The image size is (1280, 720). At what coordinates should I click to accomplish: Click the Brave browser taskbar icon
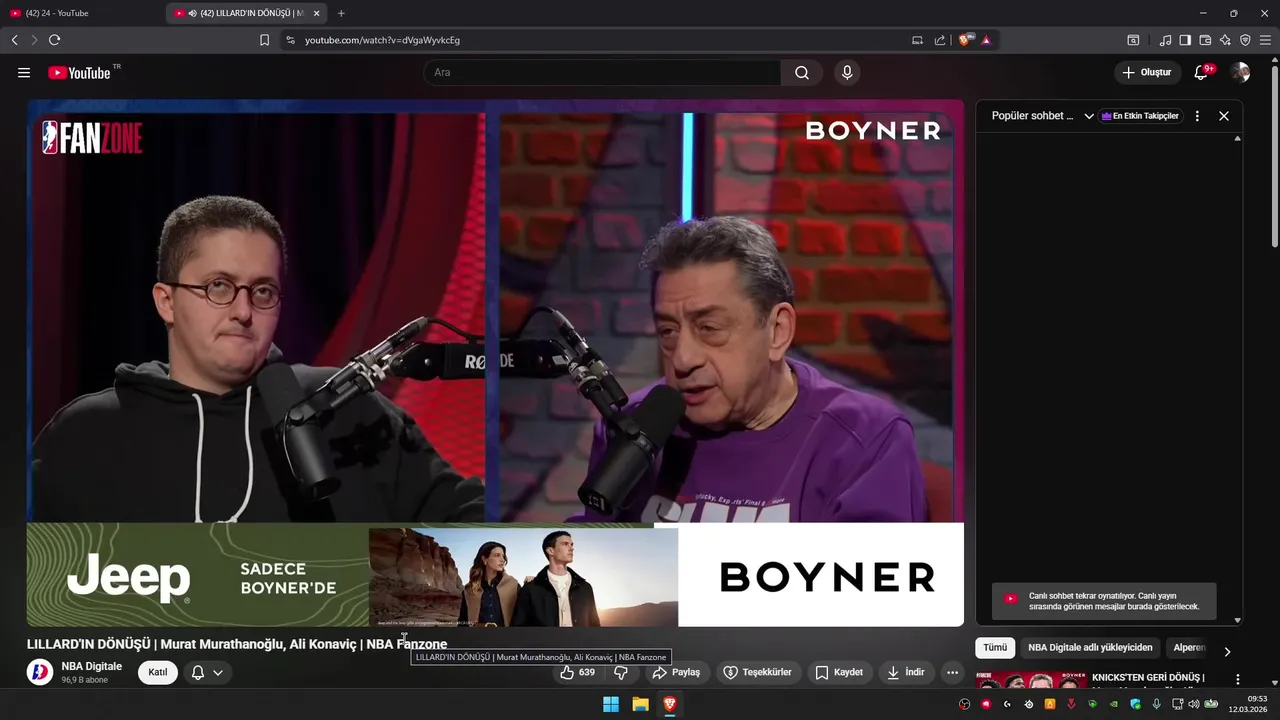pyautogui.click(x=669, y=704)
